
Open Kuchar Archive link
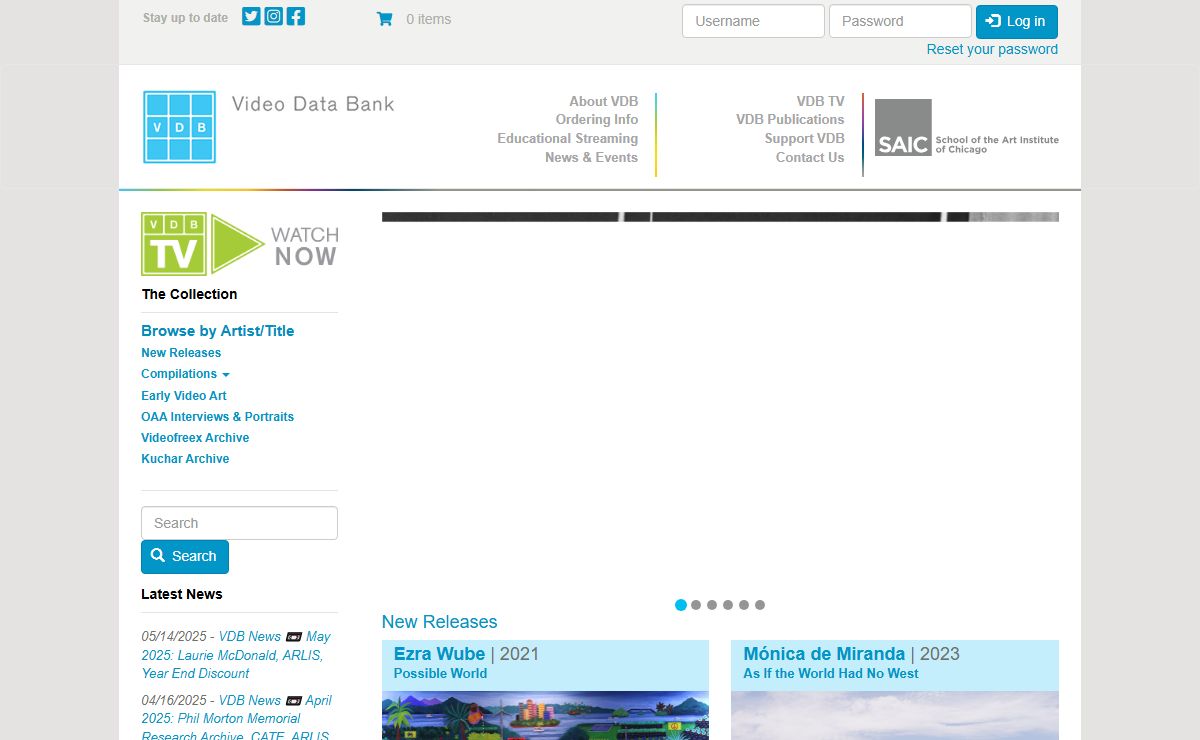185,459
